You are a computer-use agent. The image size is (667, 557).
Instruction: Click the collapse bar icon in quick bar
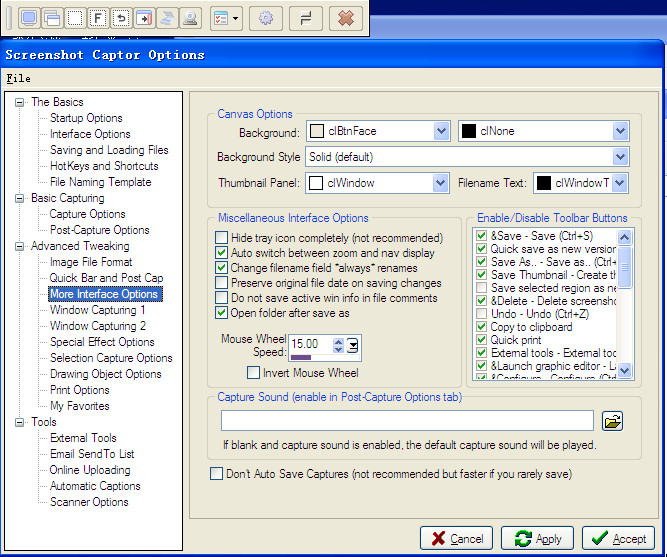coord(305,18)
